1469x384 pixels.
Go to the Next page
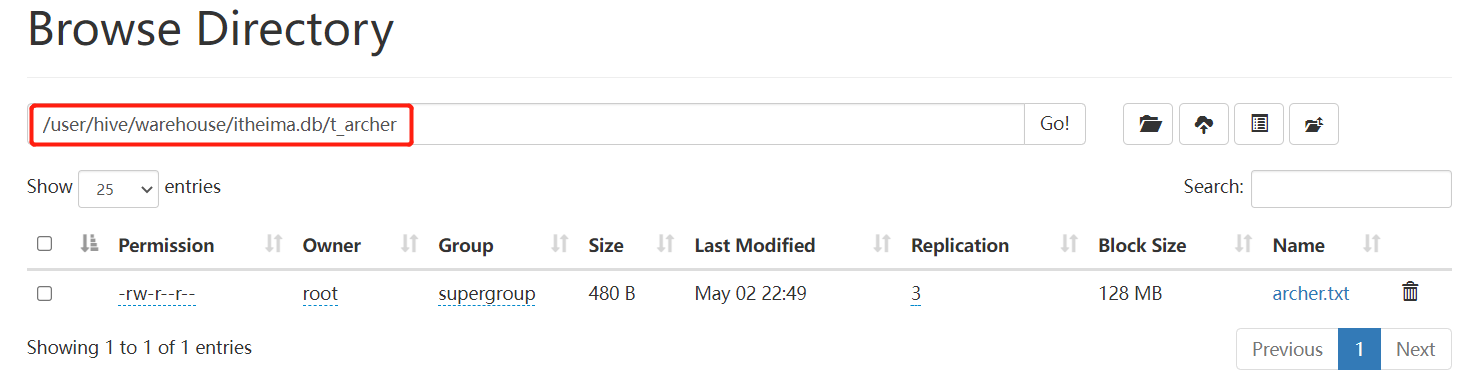[1415, 349]
